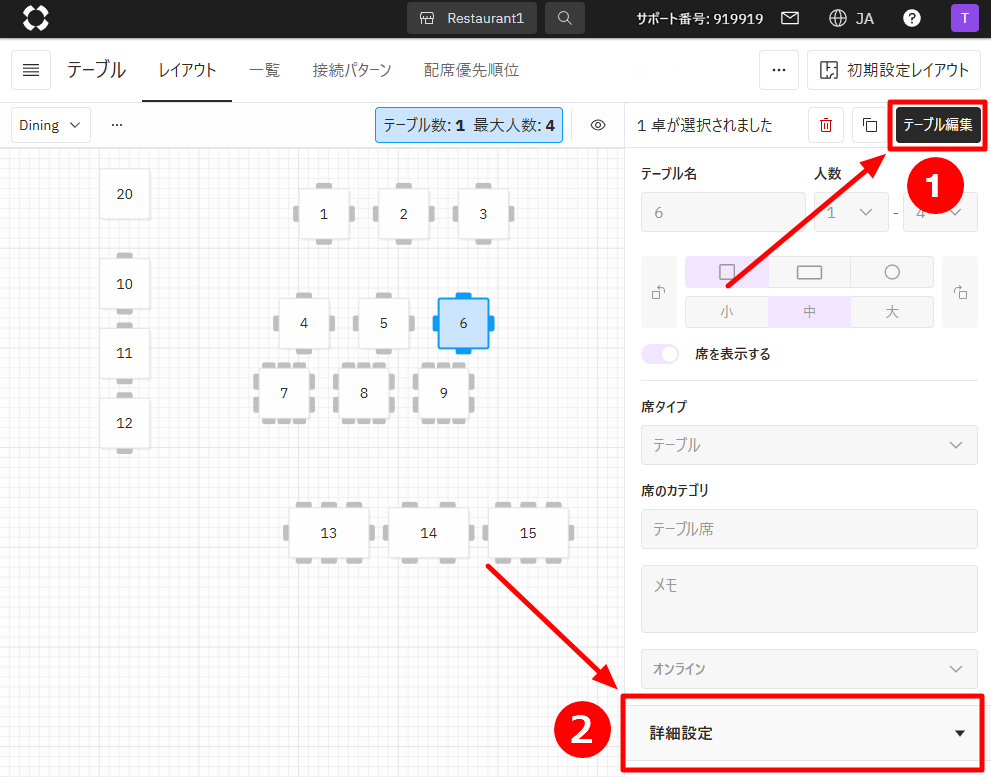The height and width of the screenshot is (777, 991).
Task: Click the app logo icon
Action: [35, 18]
